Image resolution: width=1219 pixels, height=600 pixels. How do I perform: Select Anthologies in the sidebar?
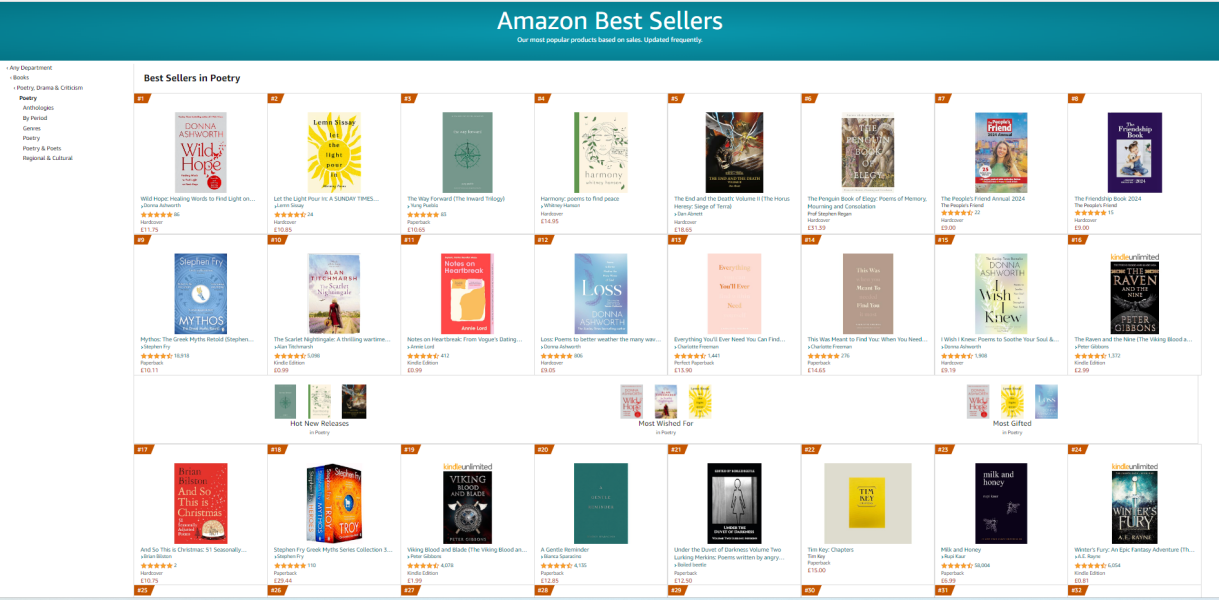(38, 108)
